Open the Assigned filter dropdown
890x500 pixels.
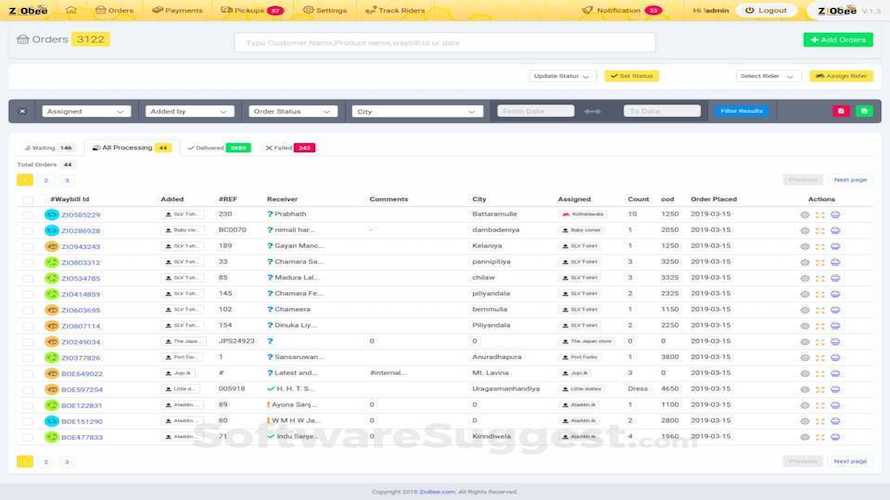click(86, 111)
